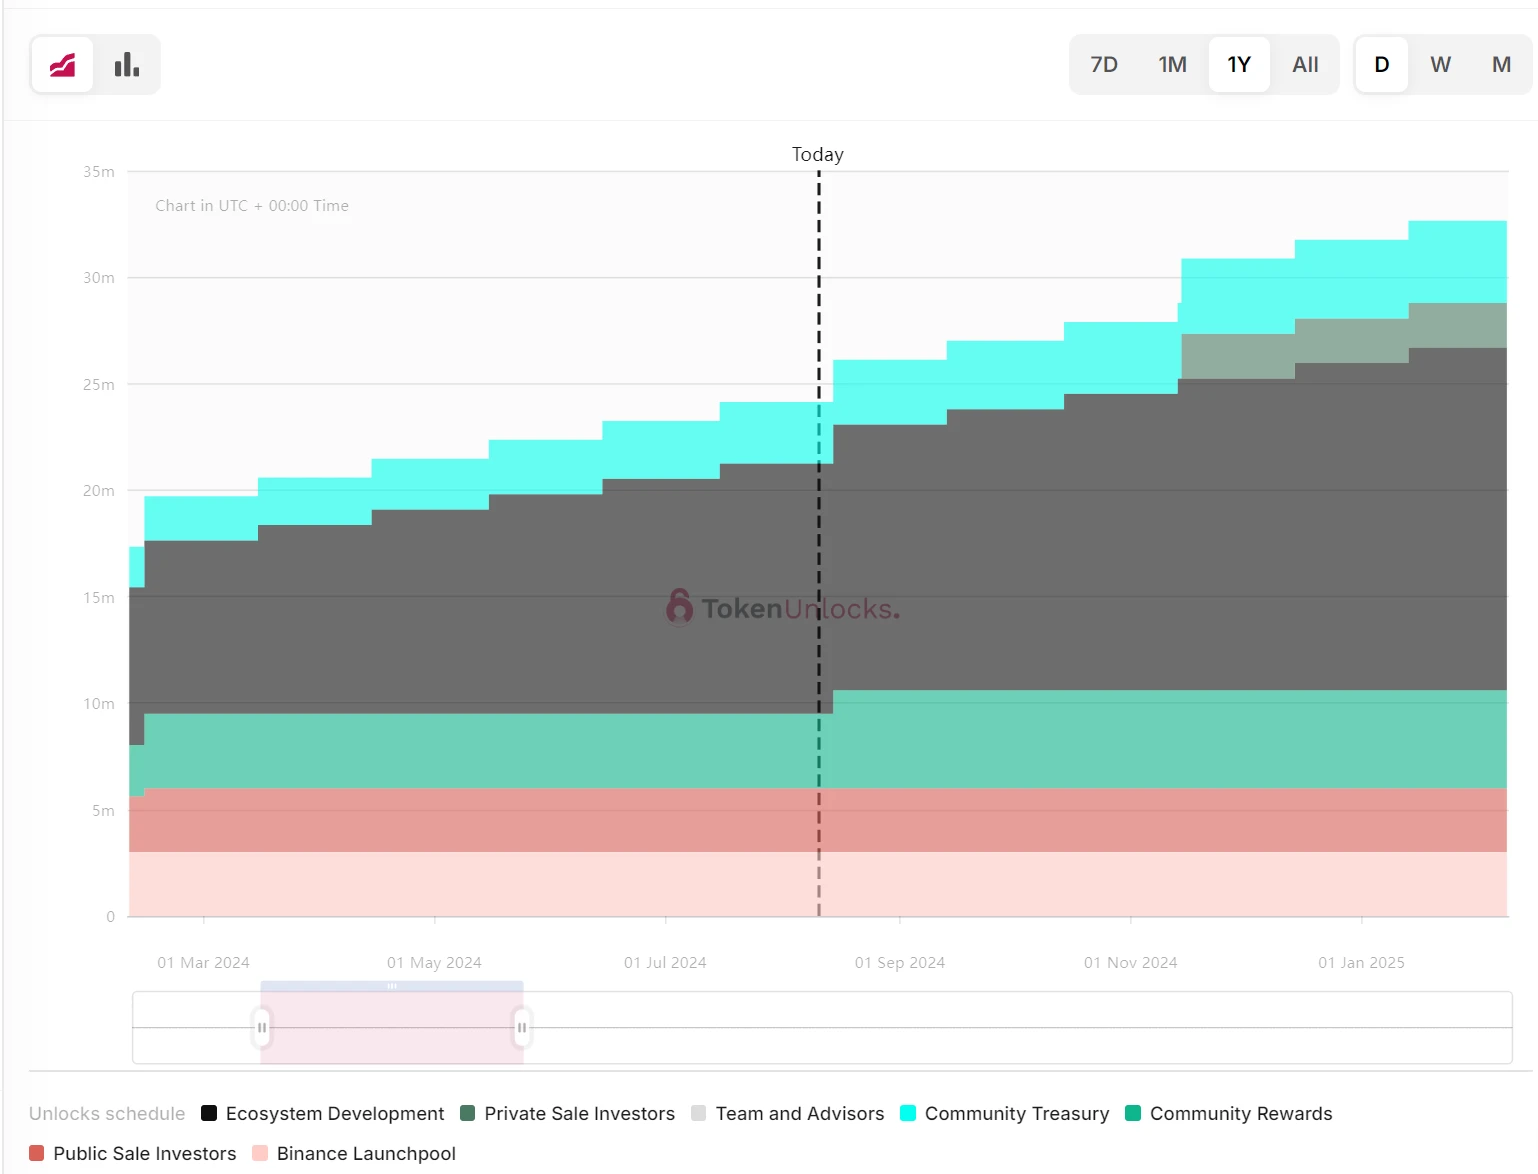Click the left range slider handle
The width and height of the screenshot is (1538, 1174).
tap(262, 1027)
